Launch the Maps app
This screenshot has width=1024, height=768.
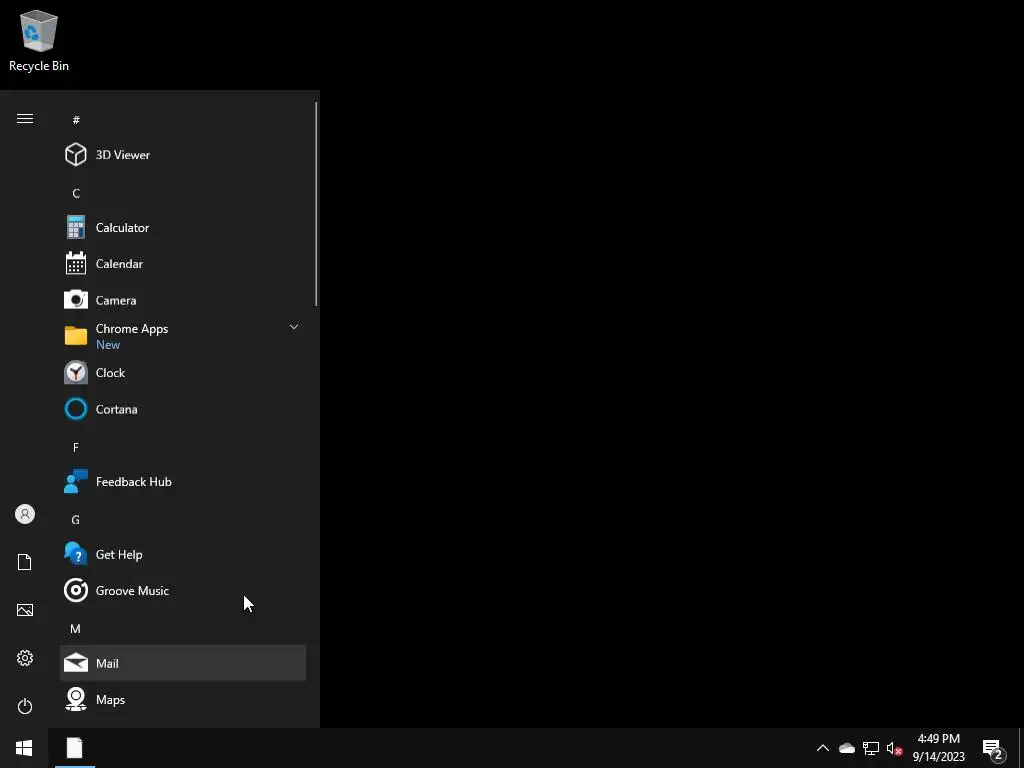coord(183,700)
